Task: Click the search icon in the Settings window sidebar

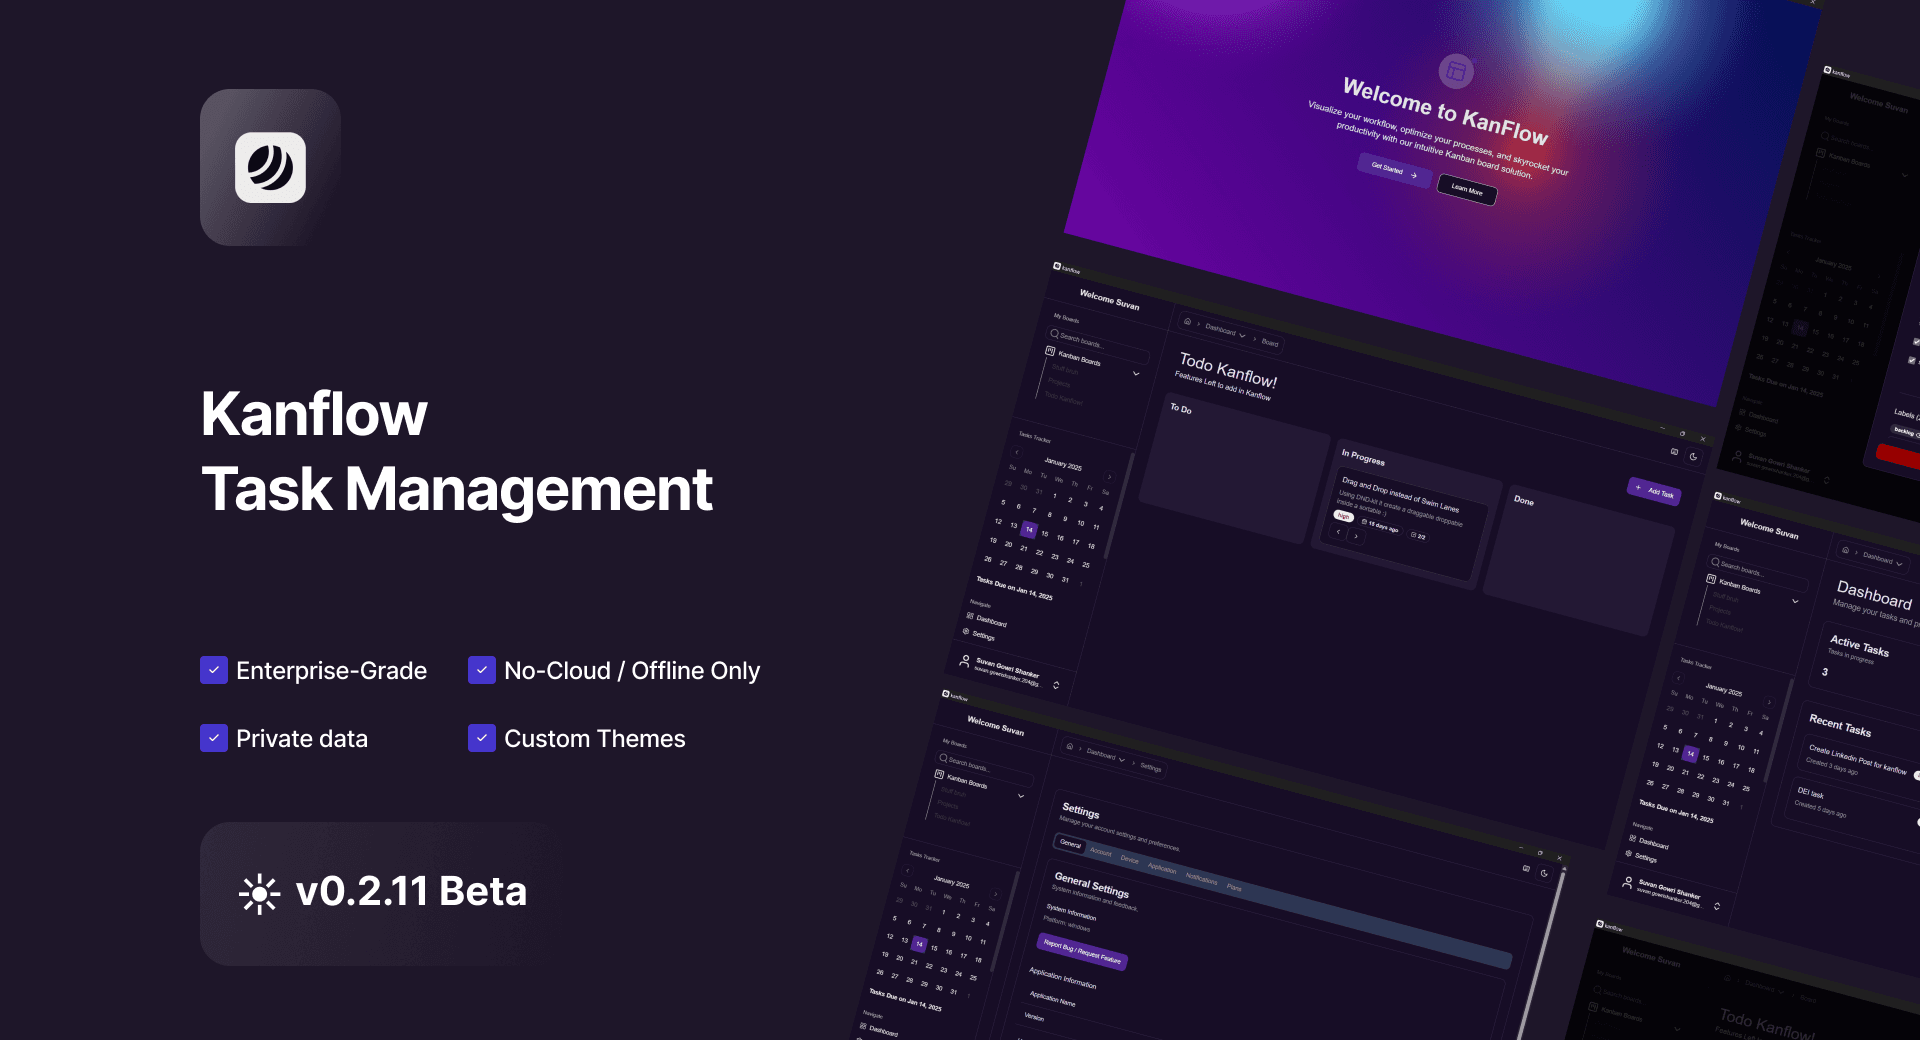Action: point(943,757)
